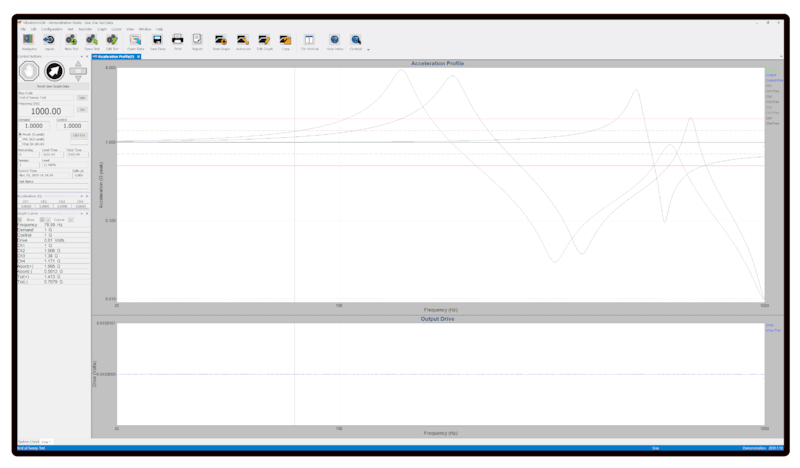Image resolution: width=800 pixels, height=468 pixels.
Task: Click the Test Name field
Action: [x=53, y=186]
